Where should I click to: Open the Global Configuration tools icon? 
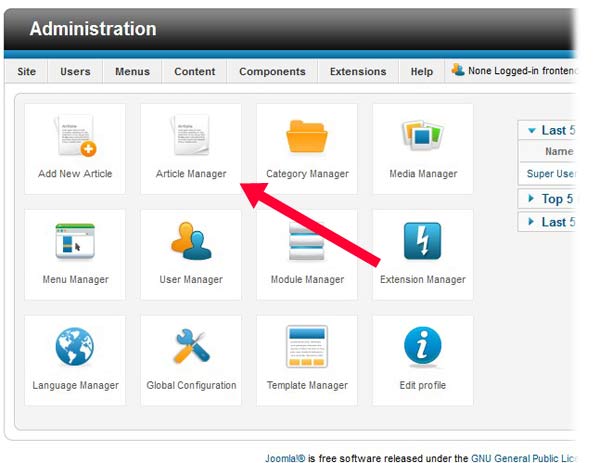(192, 346)
